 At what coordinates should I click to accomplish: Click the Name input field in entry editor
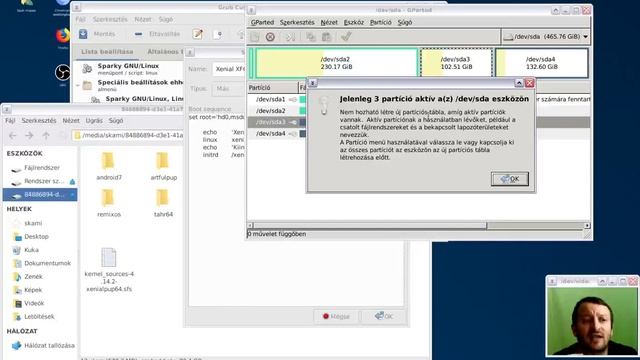point(229,69)
